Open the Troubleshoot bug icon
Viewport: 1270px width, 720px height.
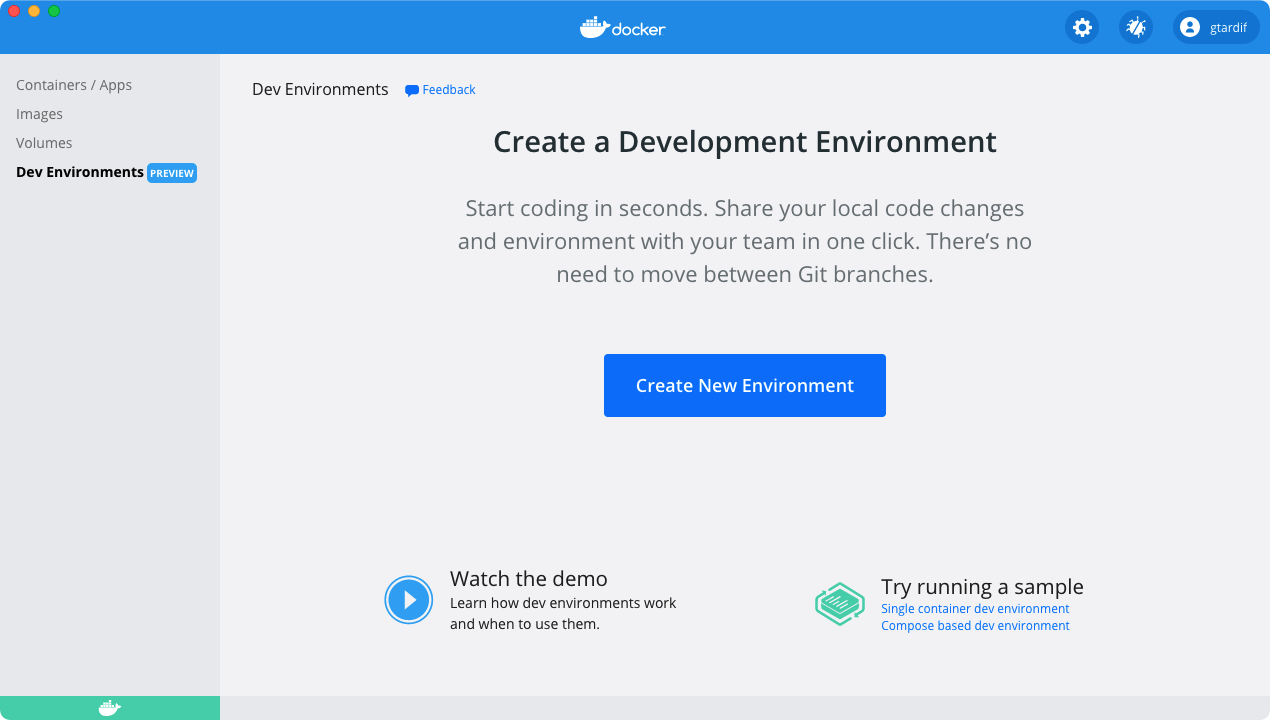(1135, 27)
